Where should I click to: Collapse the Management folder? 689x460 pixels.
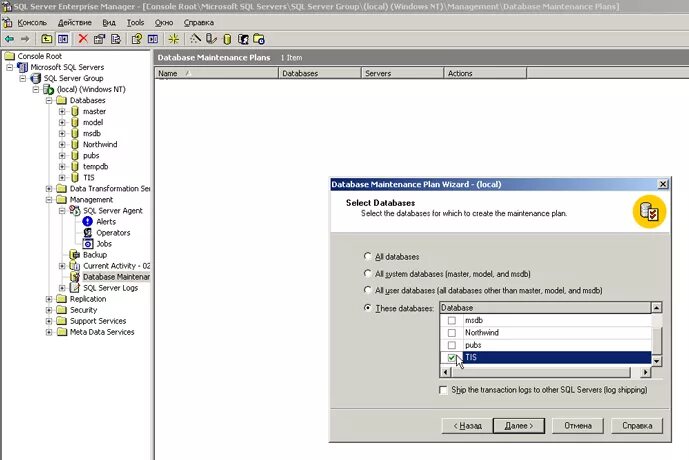(x=49, y=200)
